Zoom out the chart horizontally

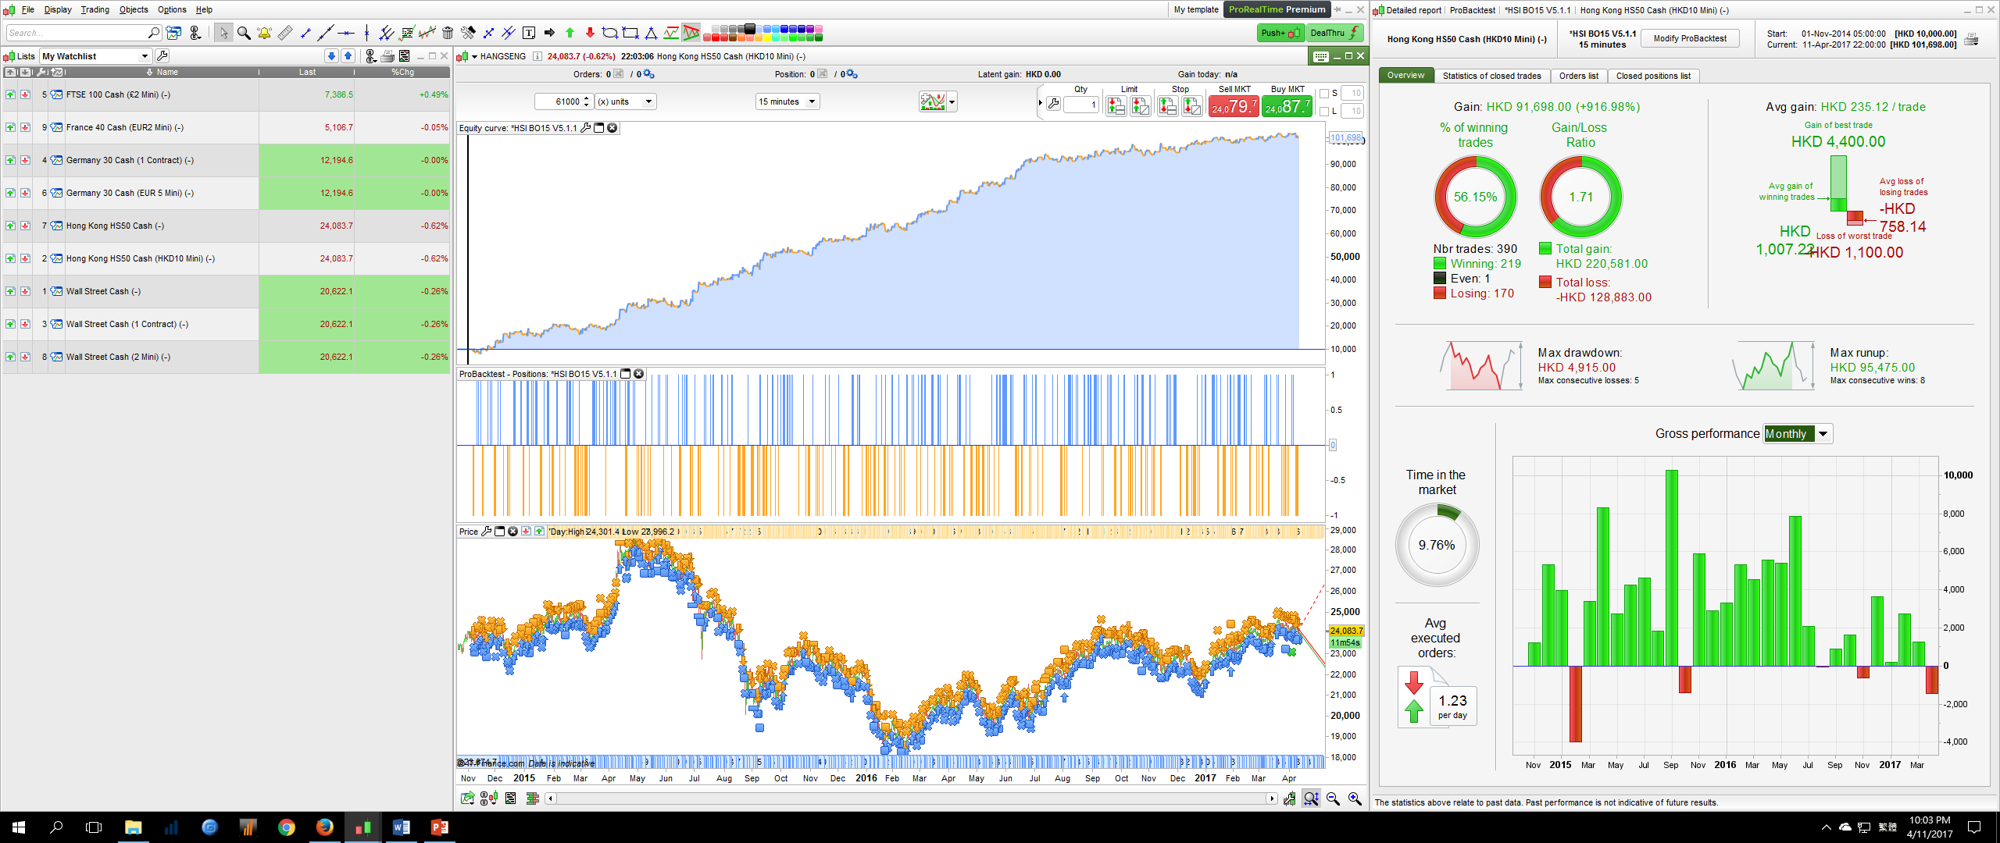pyautogui.click(x=1333, y=798)
